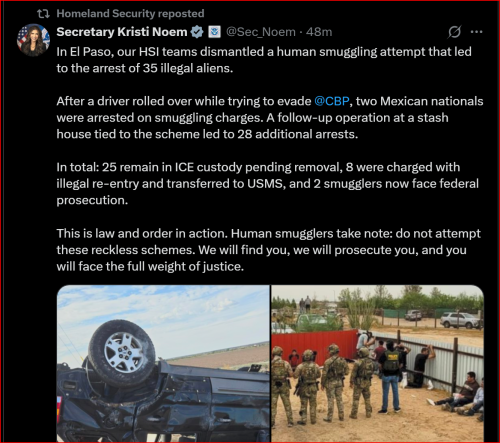Click the blue verified checkmark badge
The width and height of the screenshot is (500, 443).
[197, 32]
